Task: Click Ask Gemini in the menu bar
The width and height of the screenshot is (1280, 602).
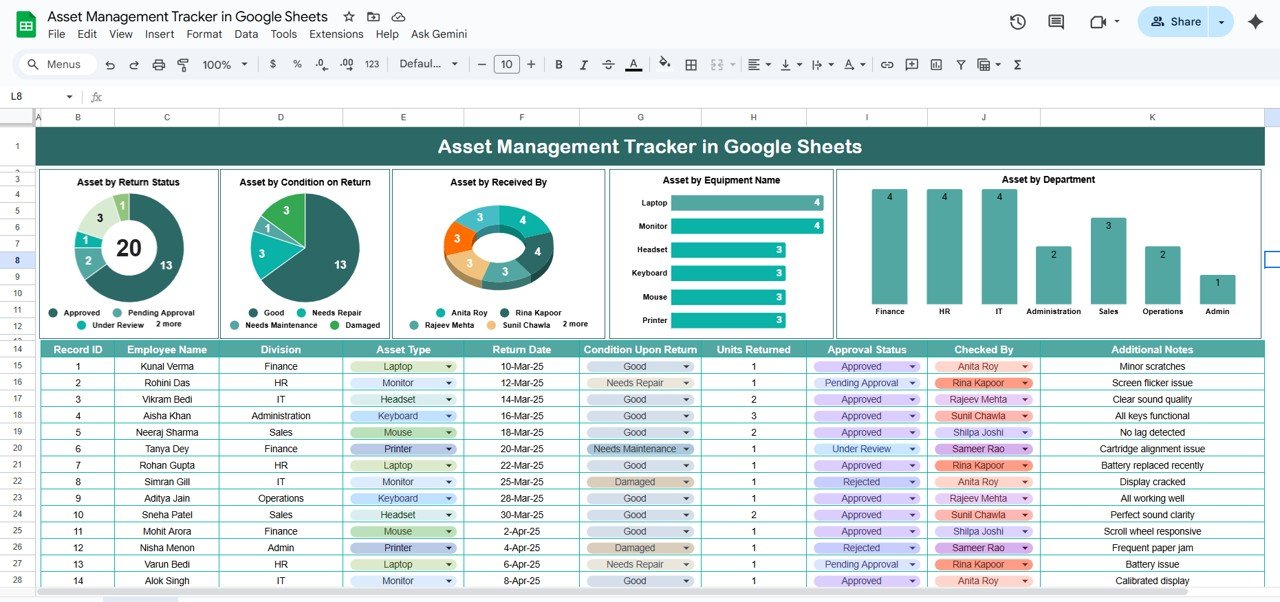Action: [439, 33]
